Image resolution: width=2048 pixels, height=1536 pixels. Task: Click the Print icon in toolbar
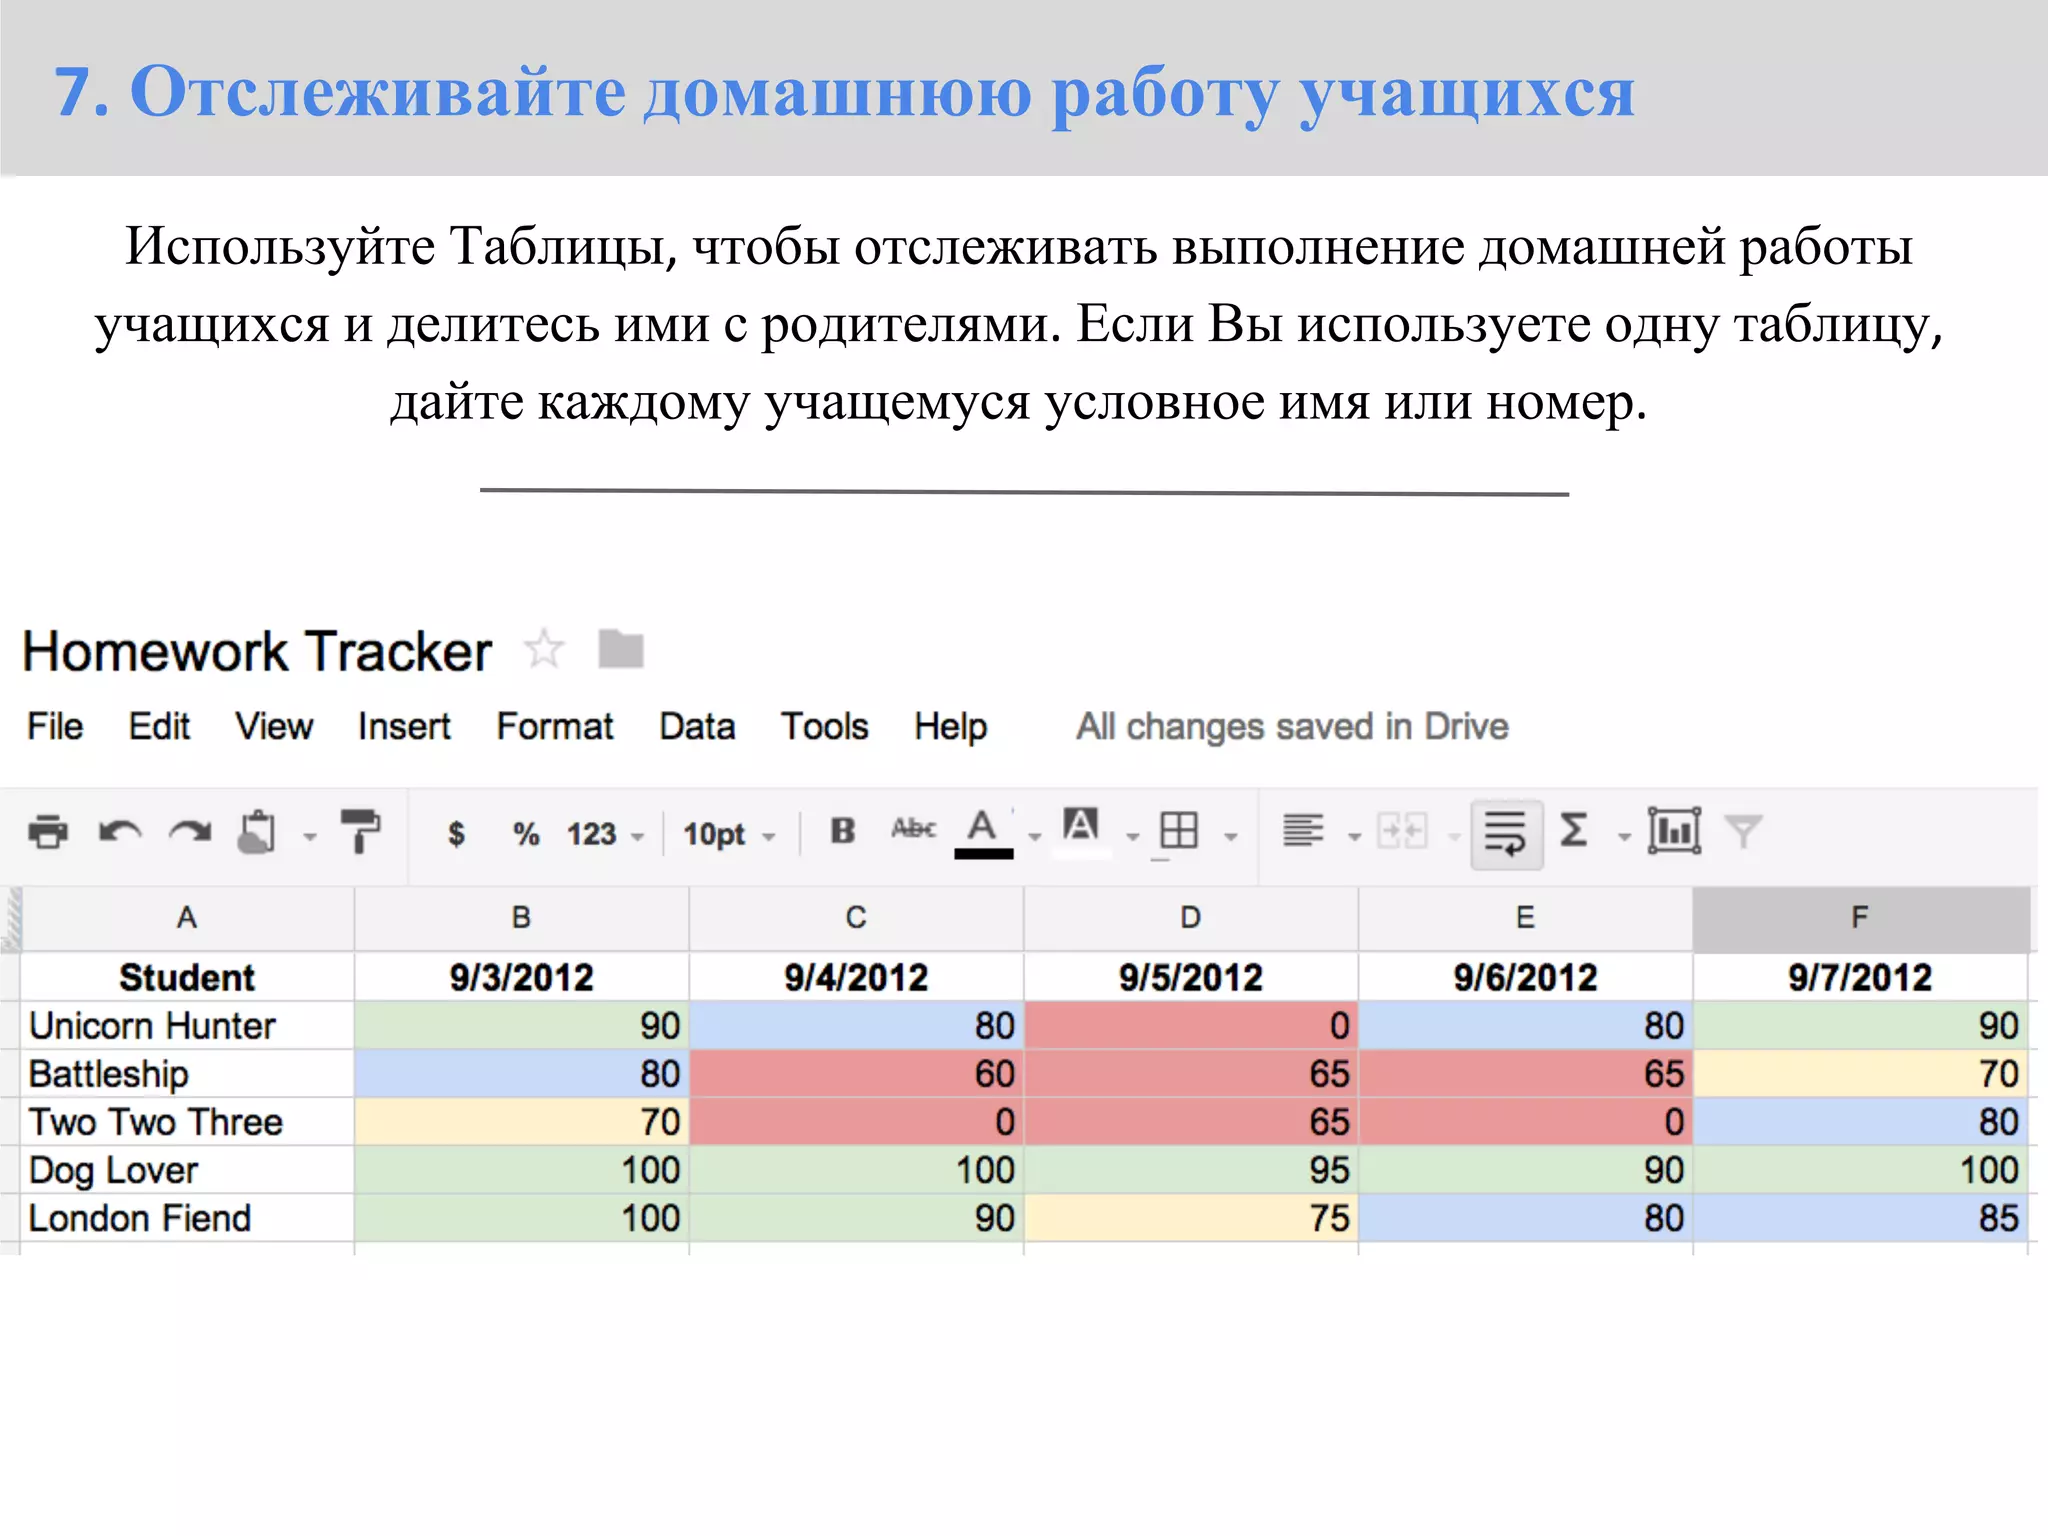(x=48, y=832)
